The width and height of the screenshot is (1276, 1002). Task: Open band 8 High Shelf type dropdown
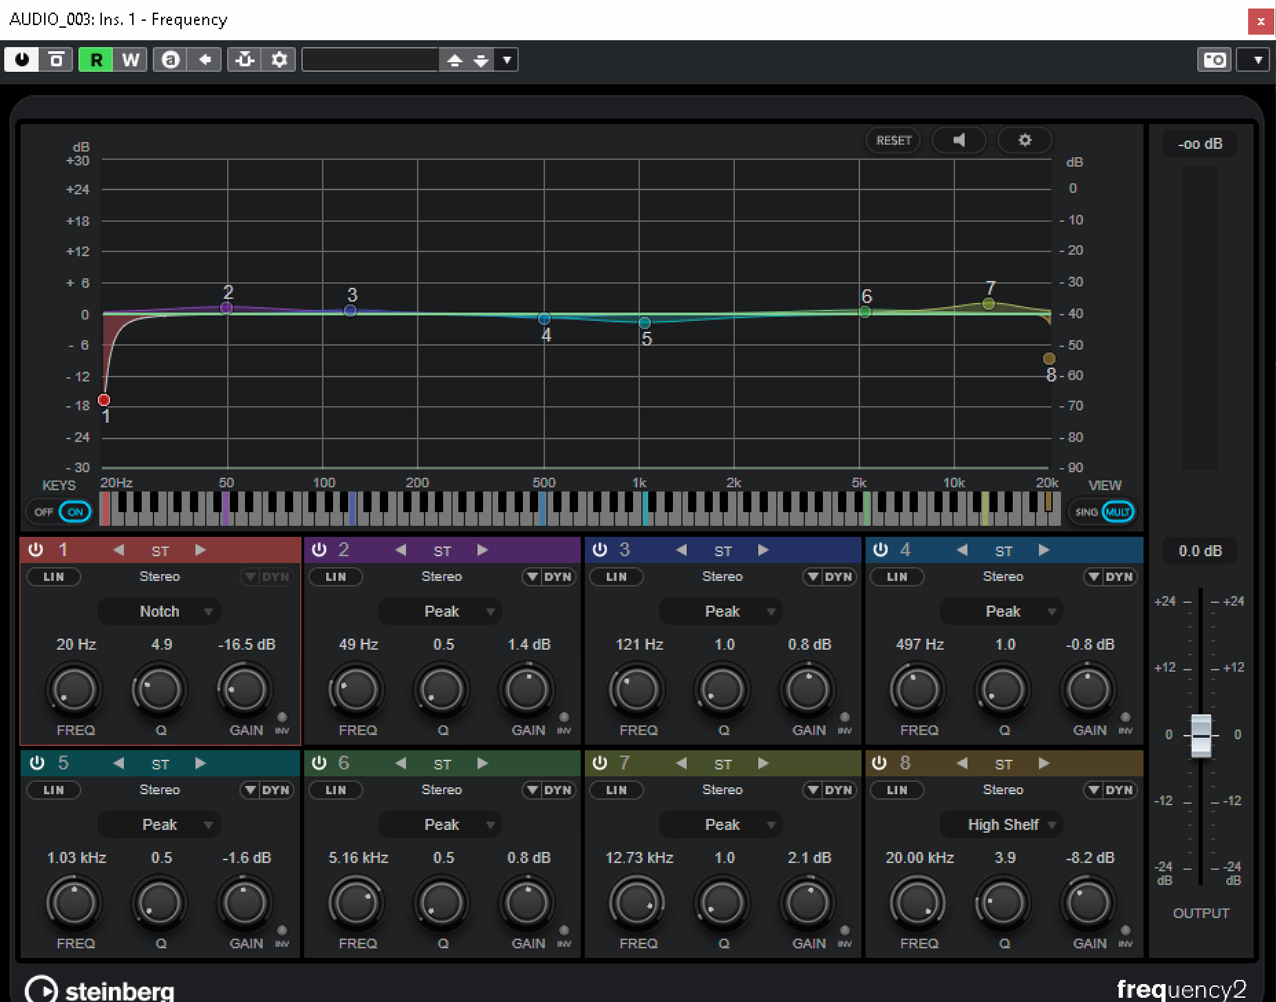[1003, 825]
